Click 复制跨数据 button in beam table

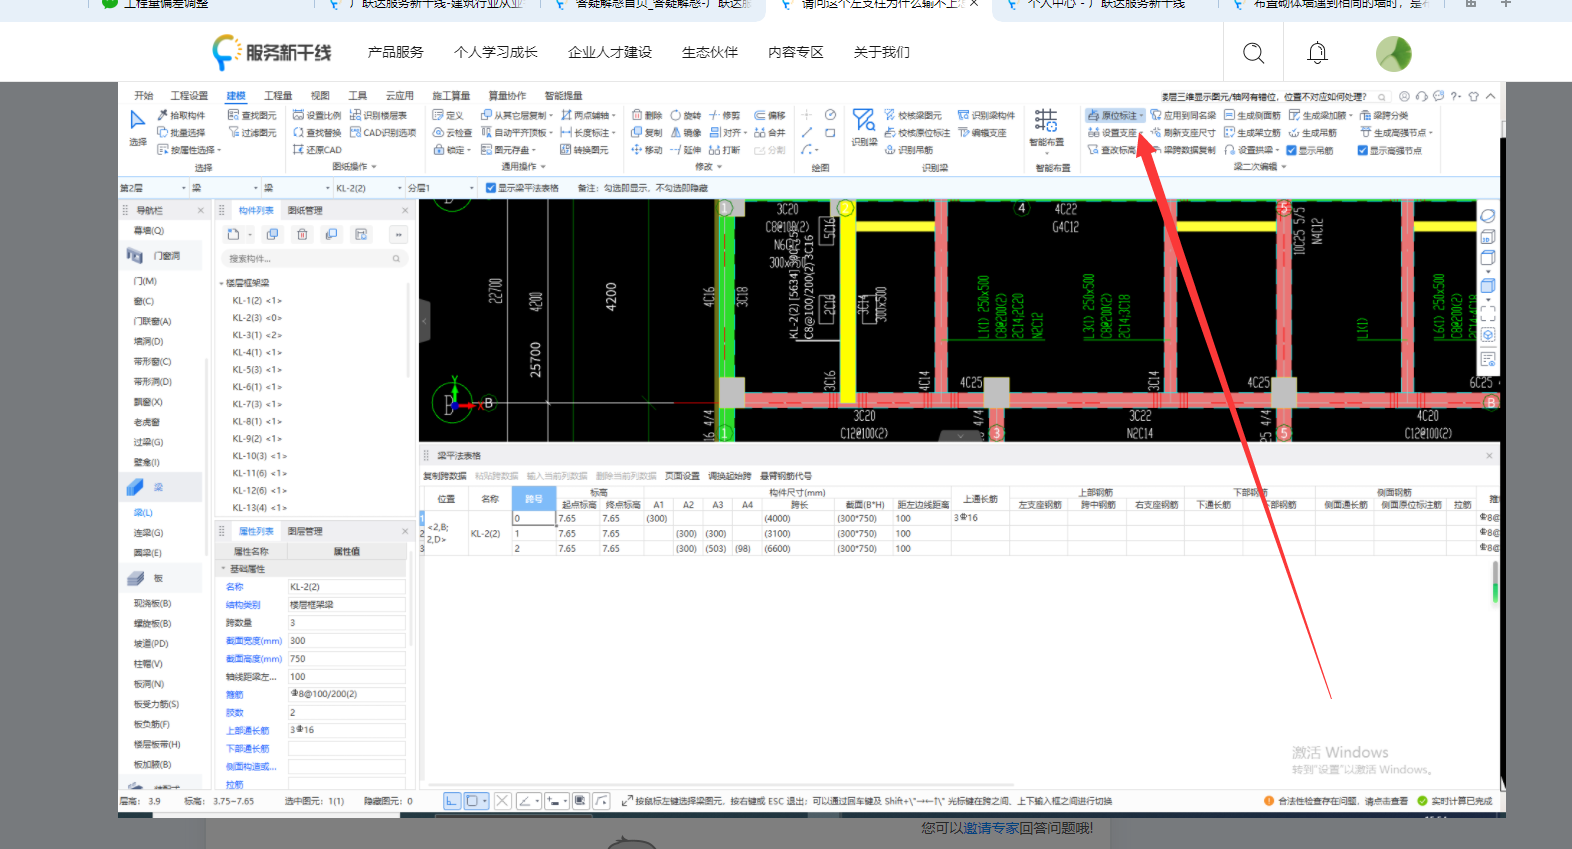[445, 476]
